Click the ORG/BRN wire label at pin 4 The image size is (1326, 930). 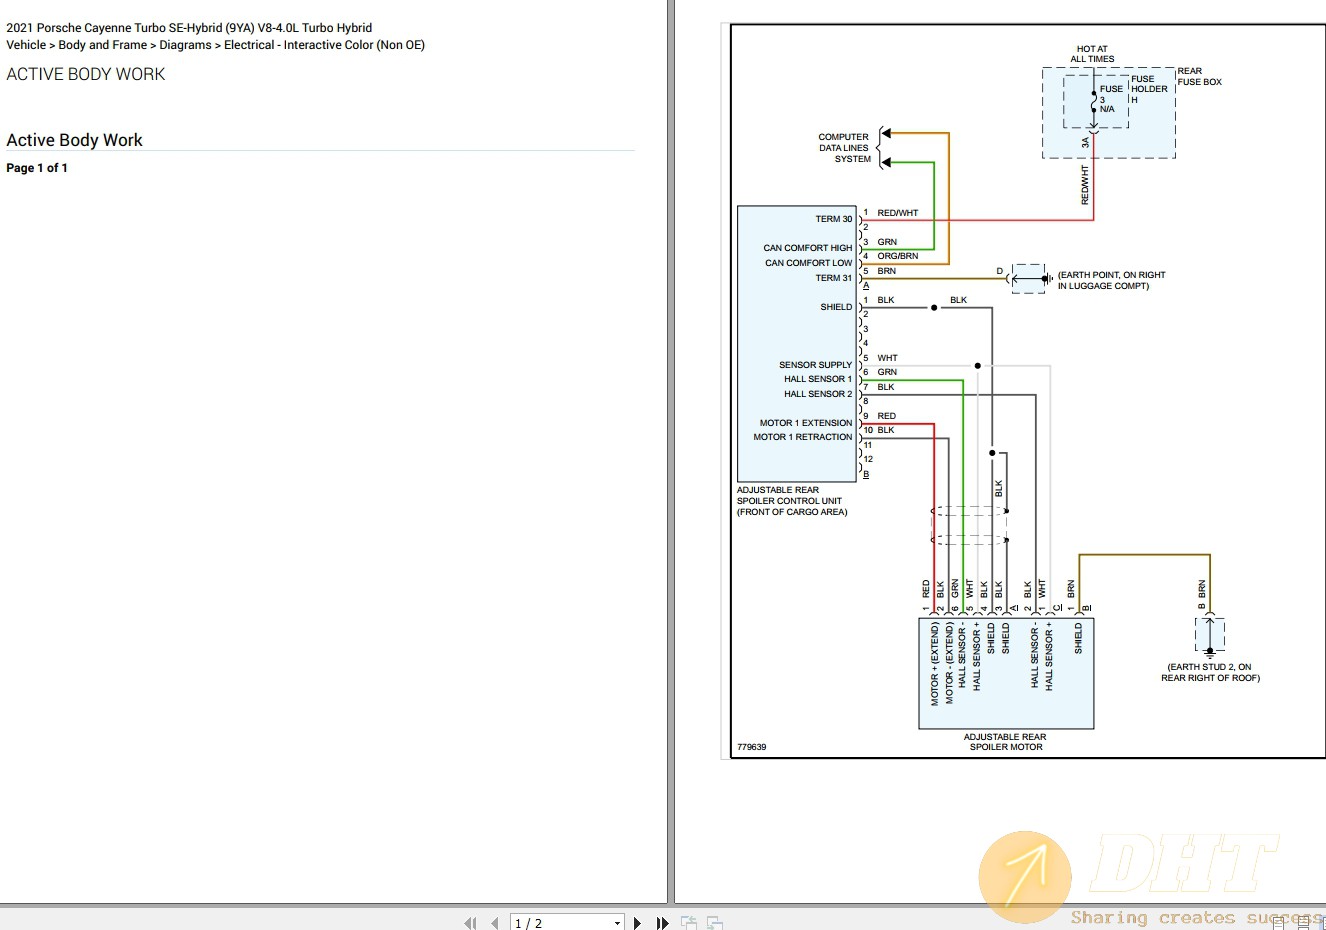click(898, 256)
